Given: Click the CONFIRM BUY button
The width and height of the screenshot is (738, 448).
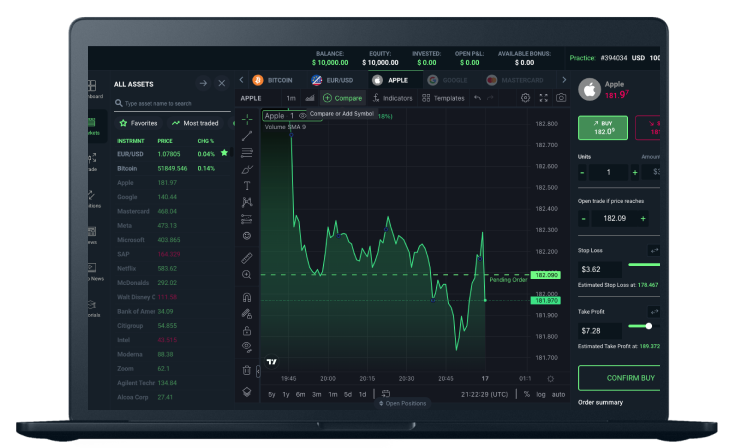Looking at the screenshot, I should tap(630, 378).
